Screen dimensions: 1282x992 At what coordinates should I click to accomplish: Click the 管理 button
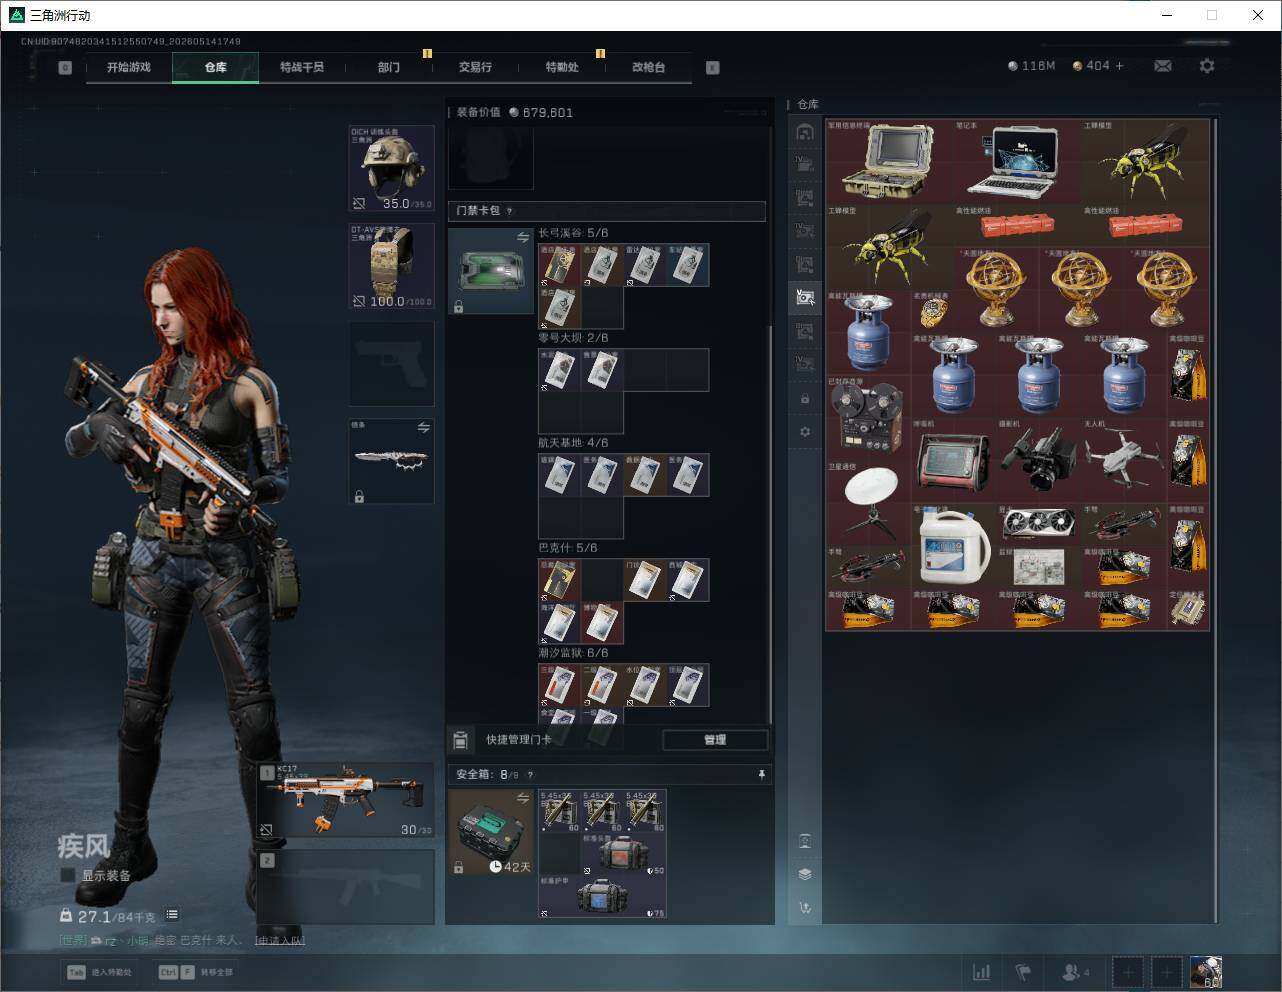coord(715,740)
